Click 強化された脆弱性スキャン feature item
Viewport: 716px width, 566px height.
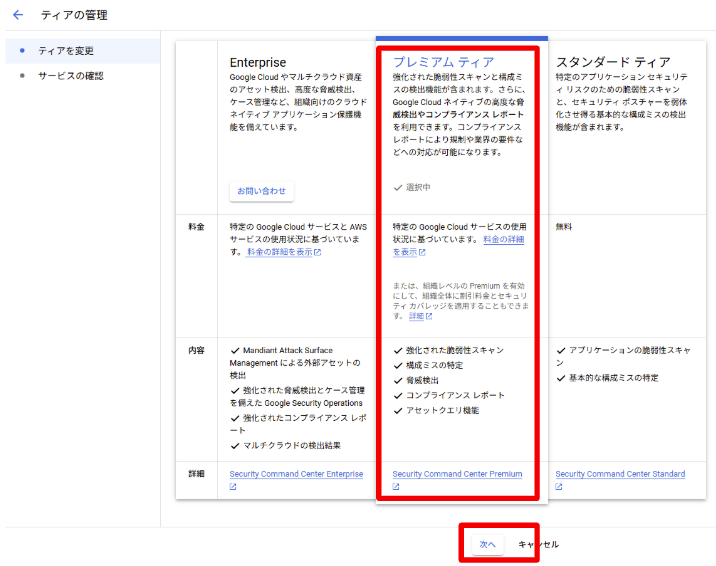448,350
